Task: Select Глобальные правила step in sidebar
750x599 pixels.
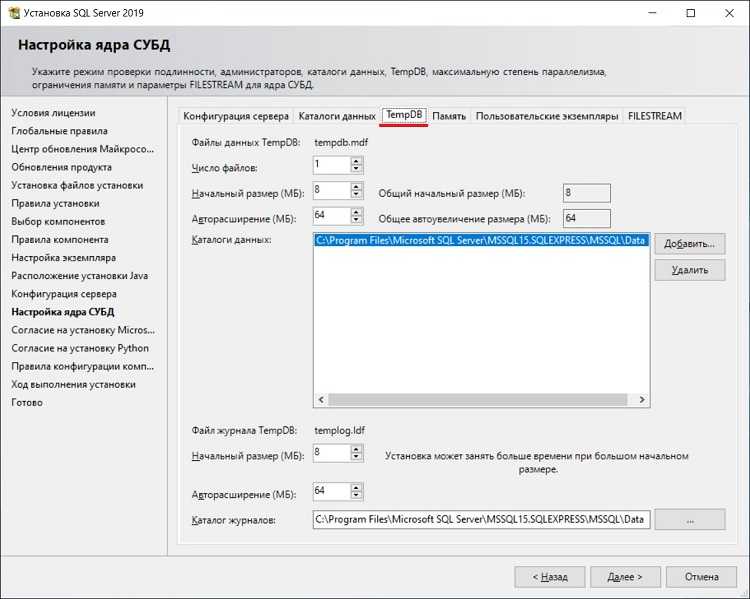Action: (59, 131)
